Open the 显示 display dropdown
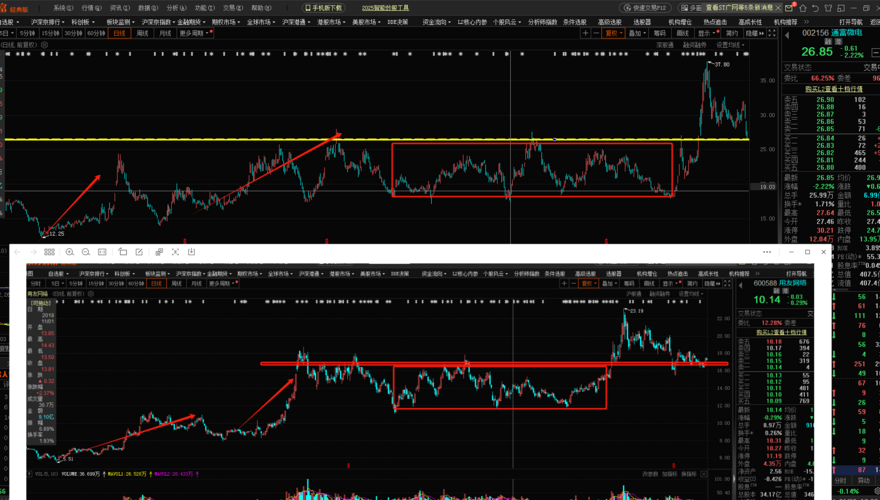This screenshot has height=500, width=880. [x=707, y=33]
